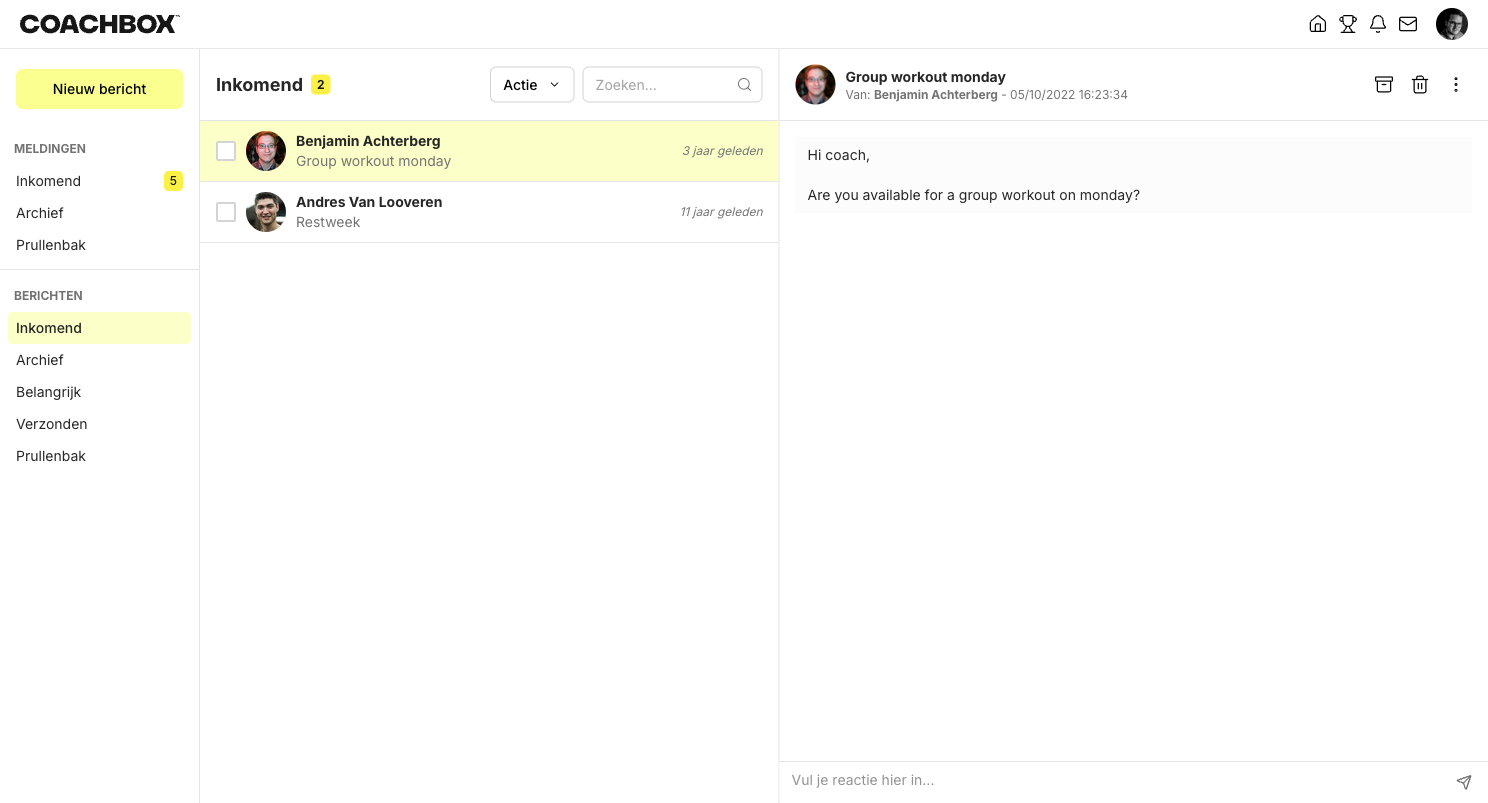
Task: Open Prullenbak under Meldingen
Action: pos(99,245)
